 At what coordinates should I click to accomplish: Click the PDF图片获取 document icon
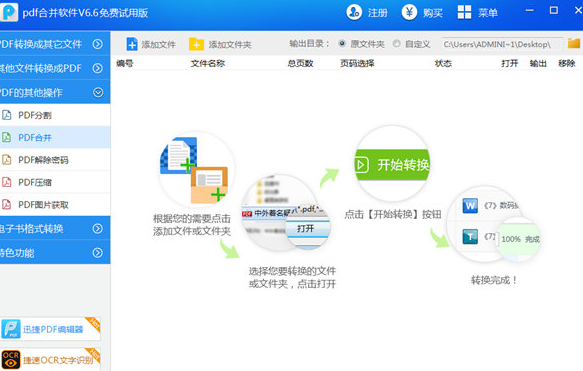pyautogui.click(x=6, y=204)
